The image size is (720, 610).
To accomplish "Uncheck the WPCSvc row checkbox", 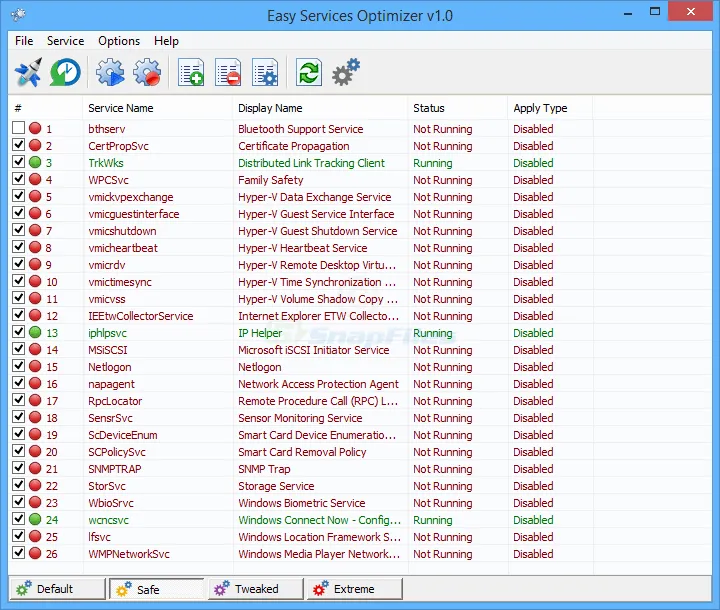I will coord(18,179).
